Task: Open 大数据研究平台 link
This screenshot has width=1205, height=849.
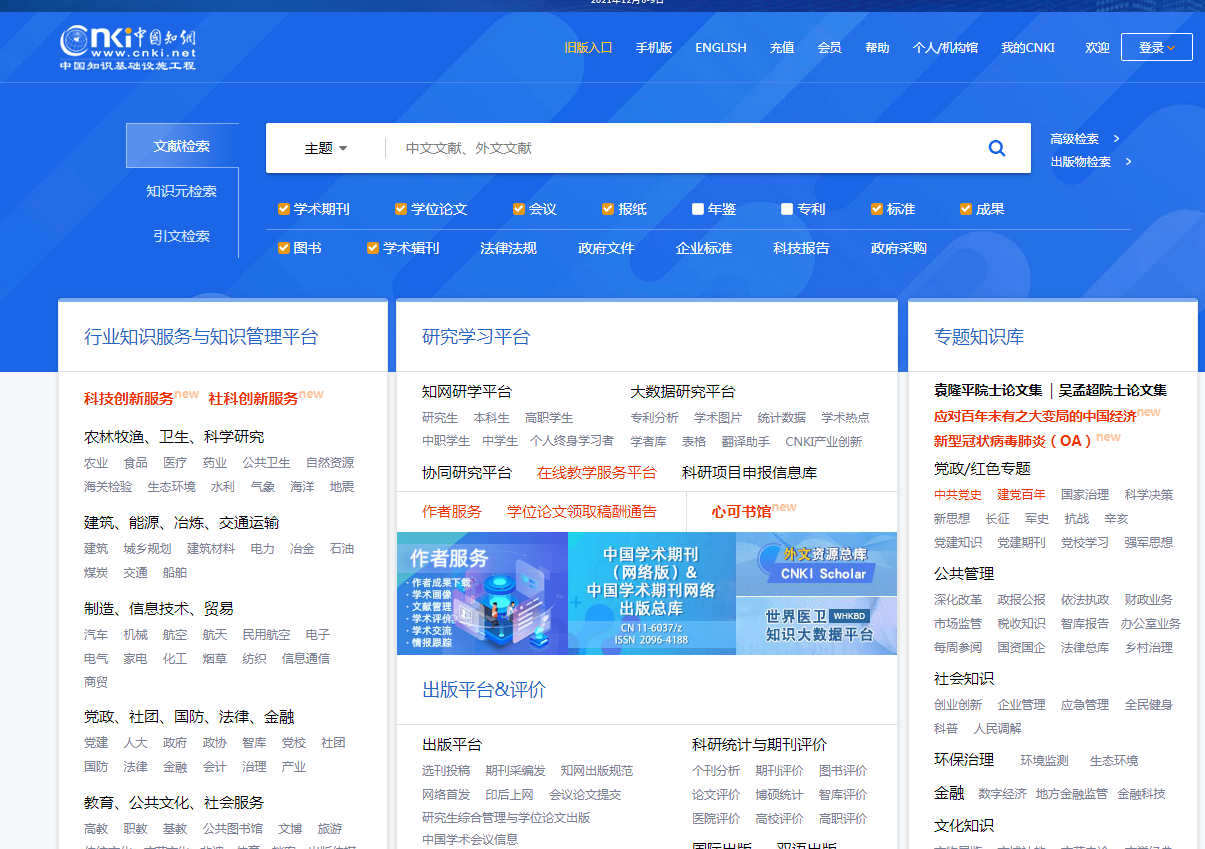Action: 683,391
